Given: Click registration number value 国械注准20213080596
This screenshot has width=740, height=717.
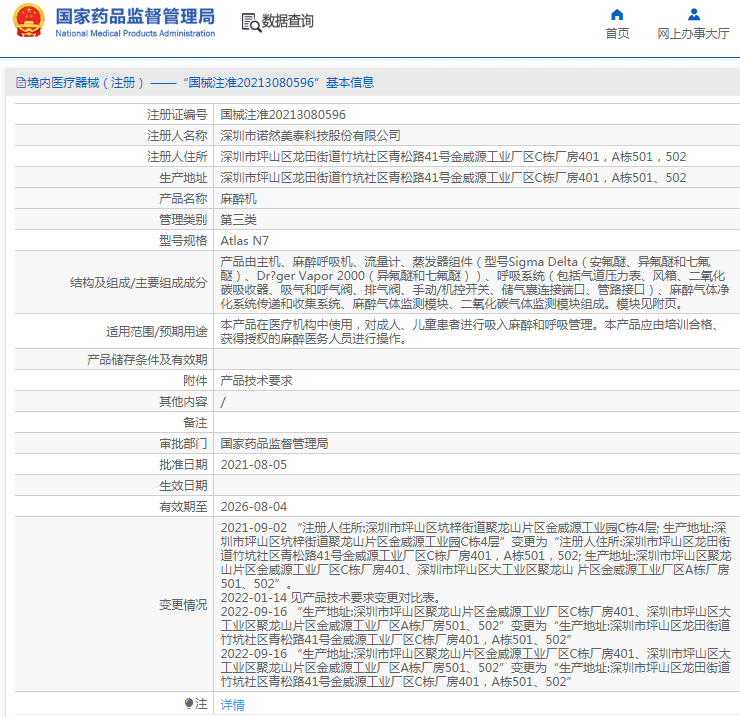Looking at the screenshot, I should tap(283, 115).
